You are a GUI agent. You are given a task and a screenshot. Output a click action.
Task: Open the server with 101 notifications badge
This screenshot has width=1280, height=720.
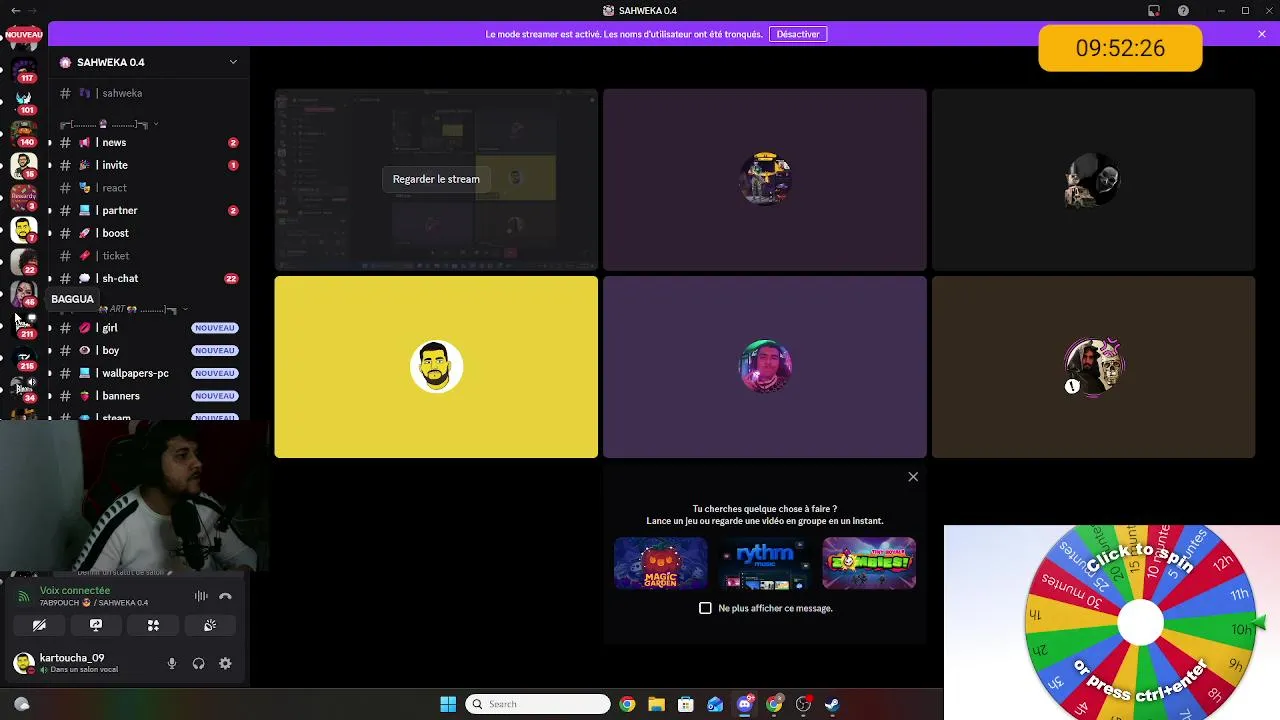23,100
